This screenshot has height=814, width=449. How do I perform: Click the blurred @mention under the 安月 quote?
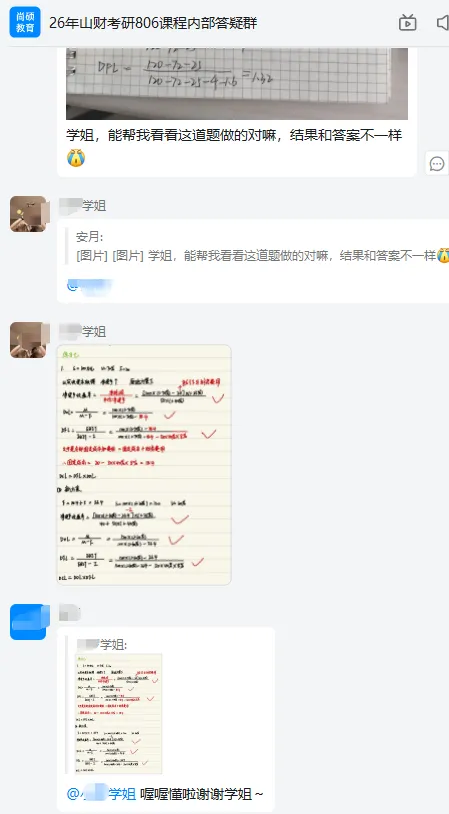pos(90,286)
